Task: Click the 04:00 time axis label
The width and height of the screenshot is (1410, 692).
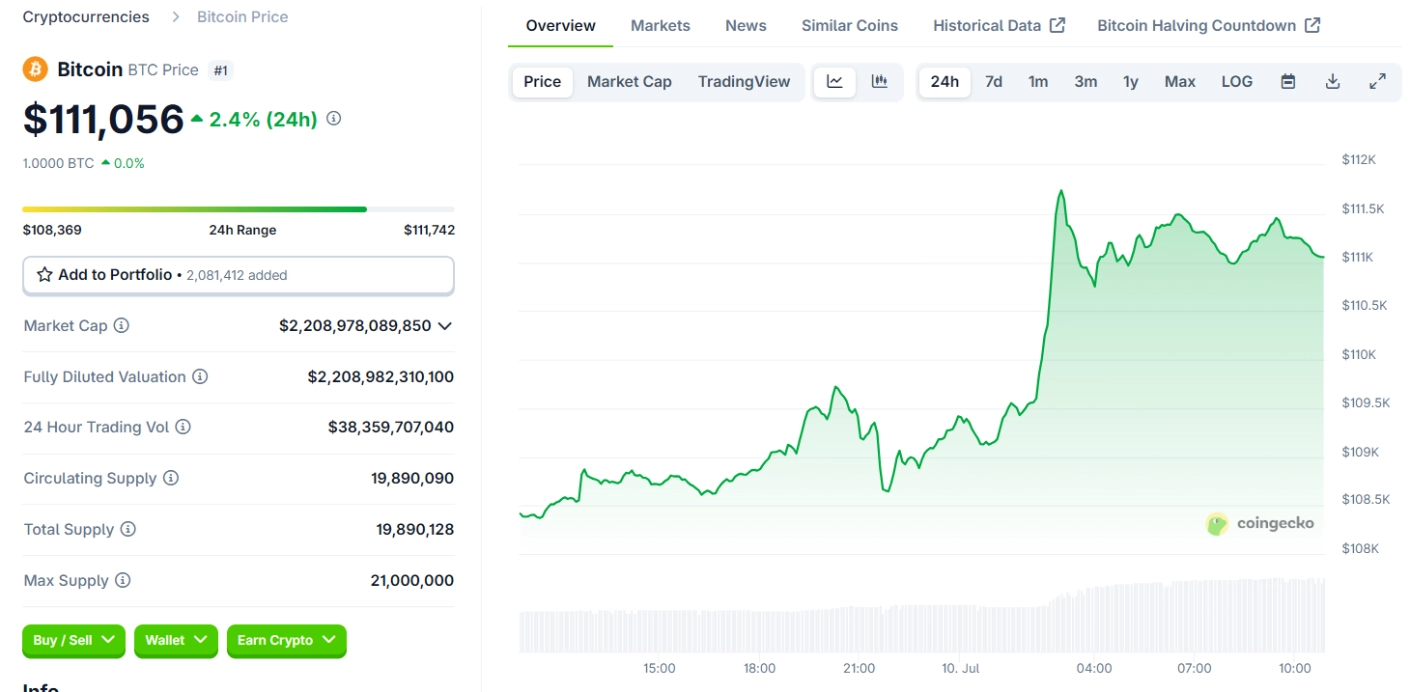Action: point(1094,668)
